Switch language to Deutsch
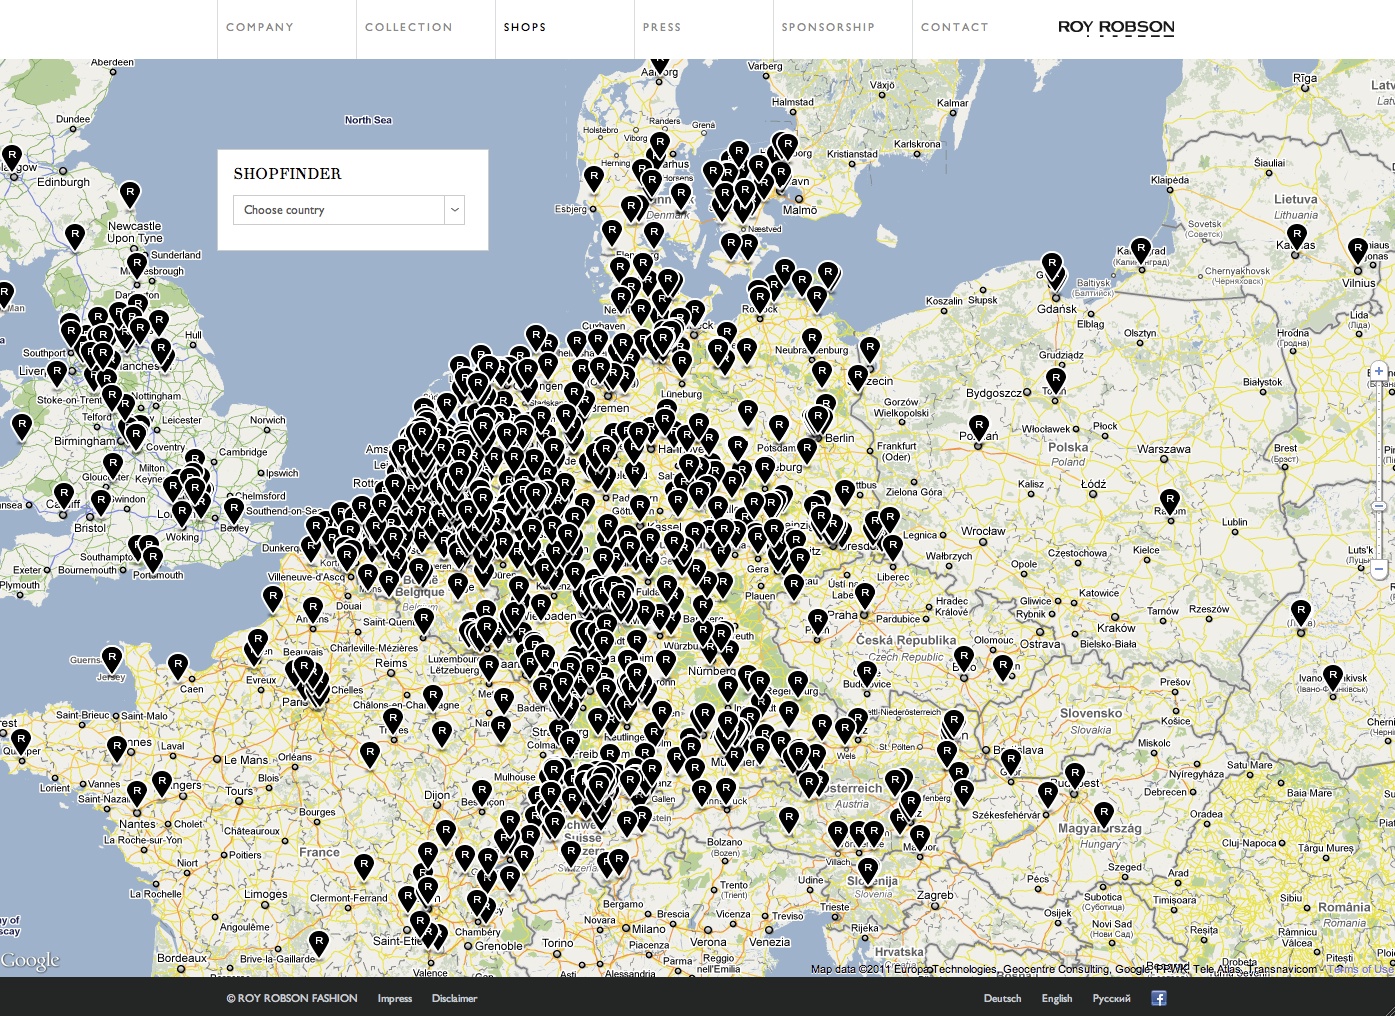 click(x=1002, y=998)
